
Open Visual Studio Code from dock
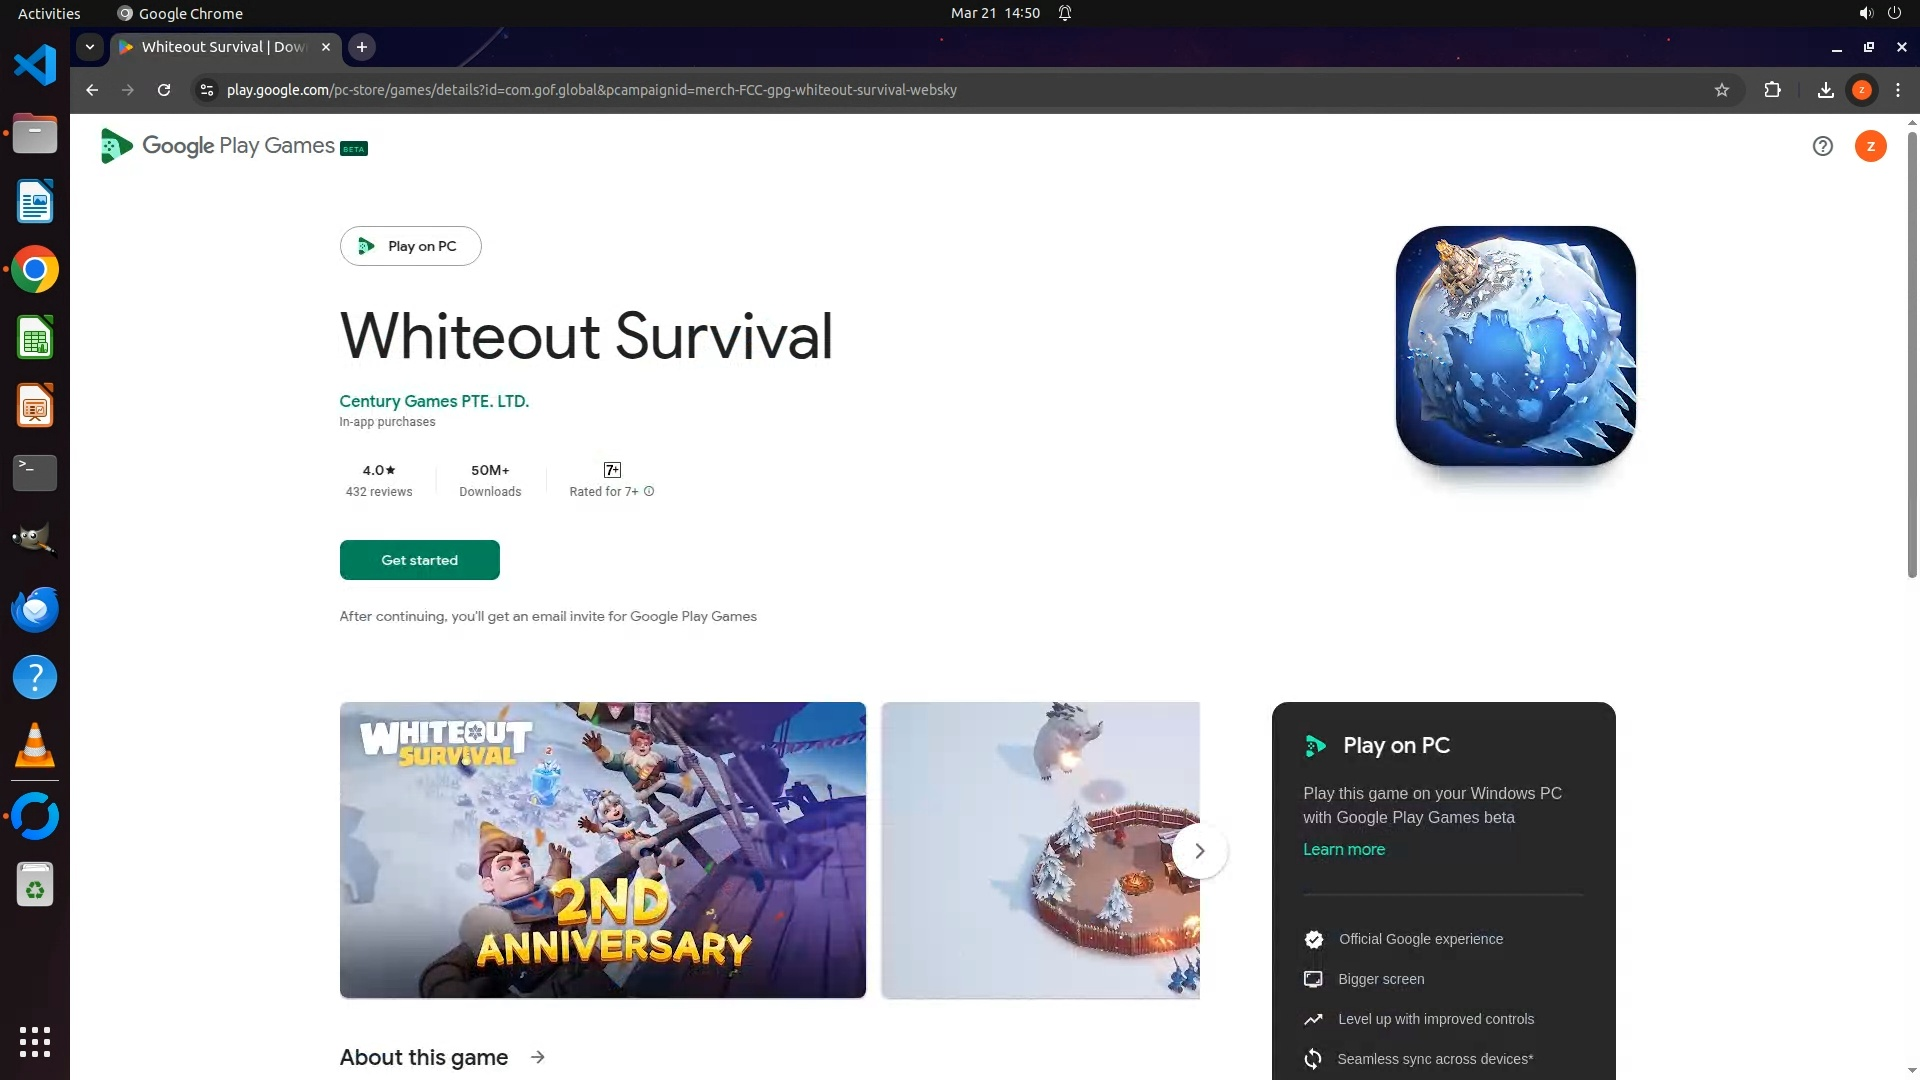35,66
